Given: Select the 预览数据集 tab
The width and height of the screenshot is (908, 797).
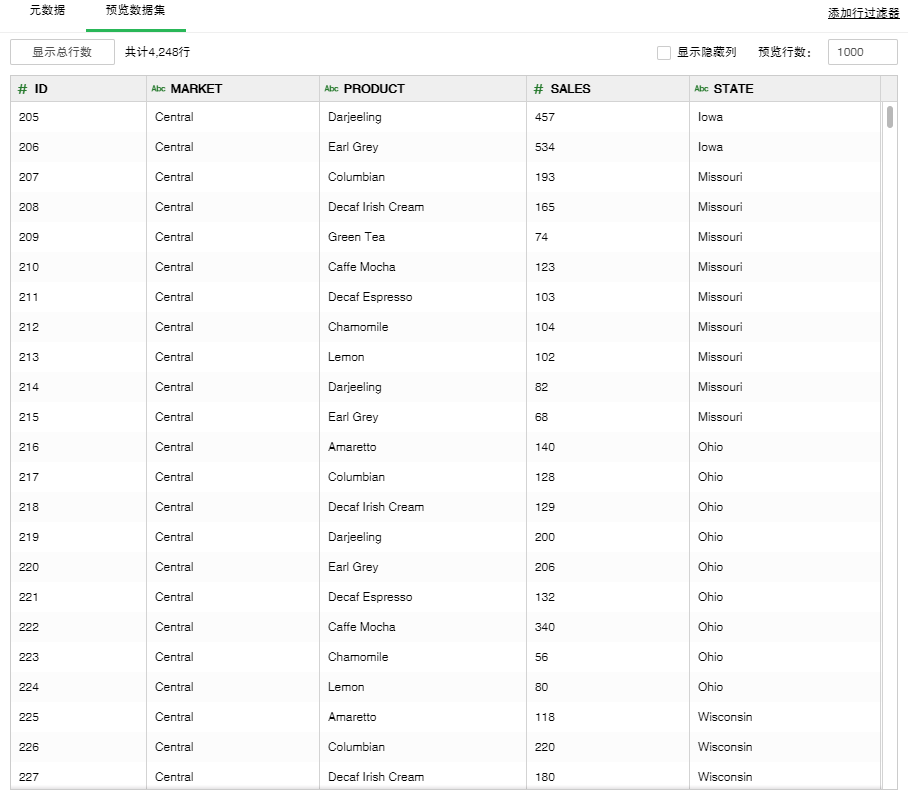Looking at the screenshot, I should tap(135, 11).
